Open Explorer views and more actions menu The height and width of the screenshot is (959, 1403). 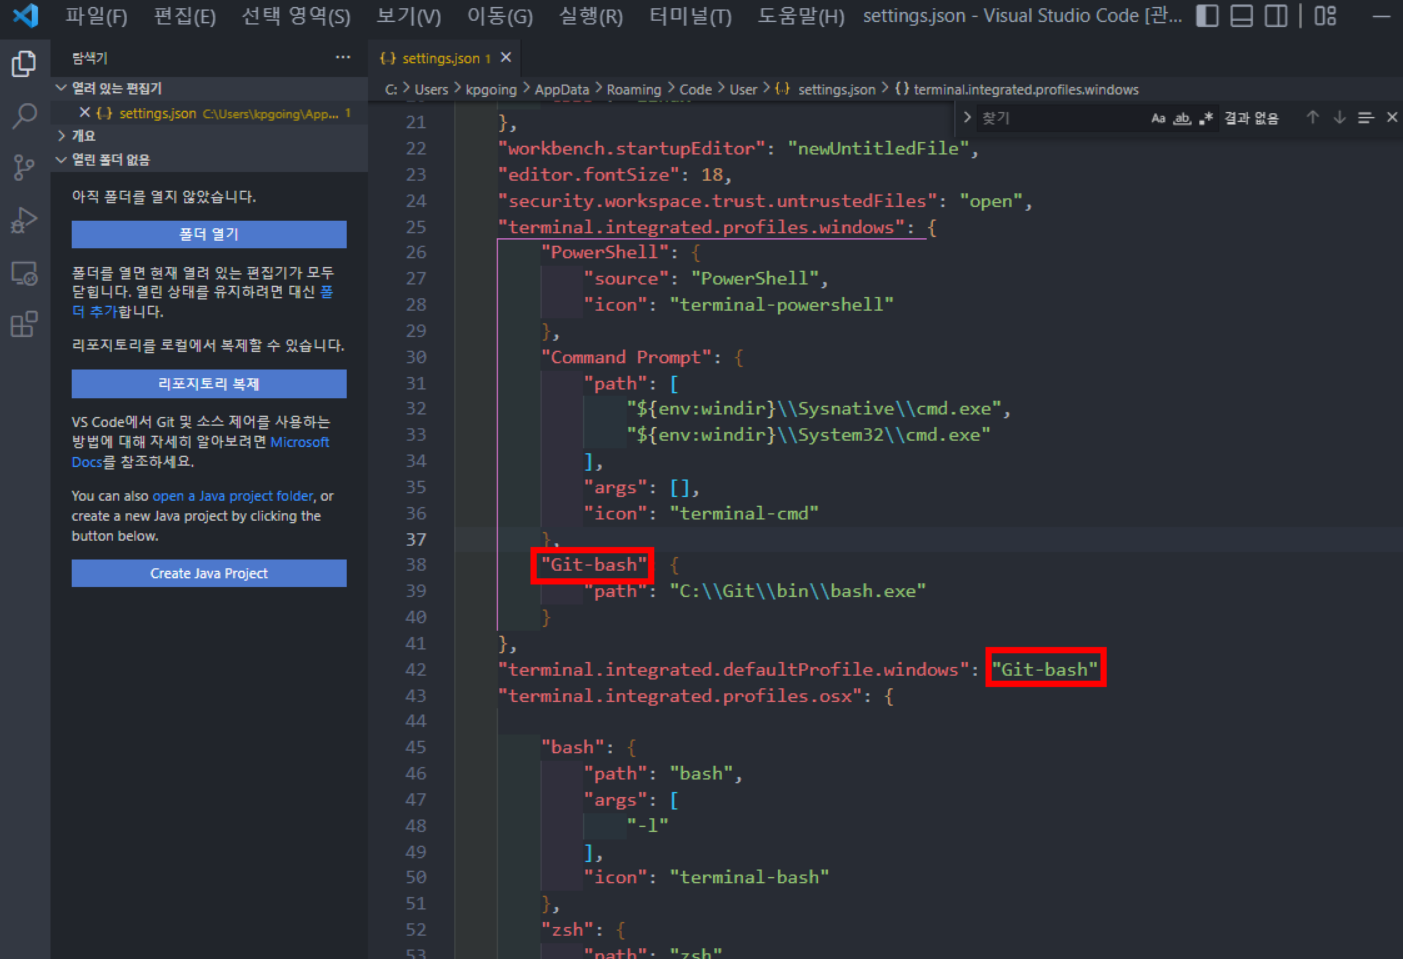point(343,57)
